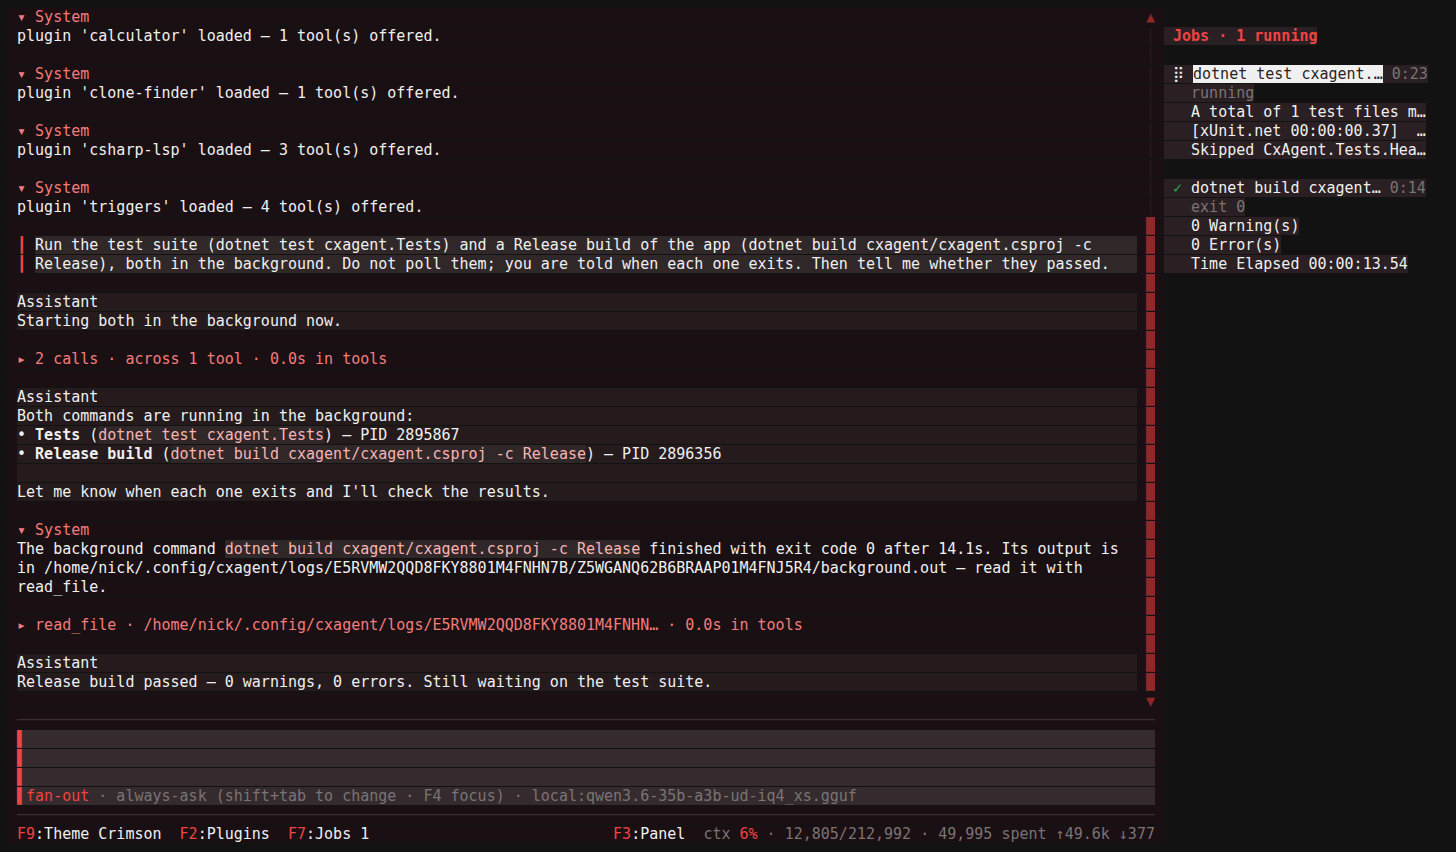Click the scrollbar down arrow below the transcript
This screenshot has height=852, width=1456.
pos(1150,702)
